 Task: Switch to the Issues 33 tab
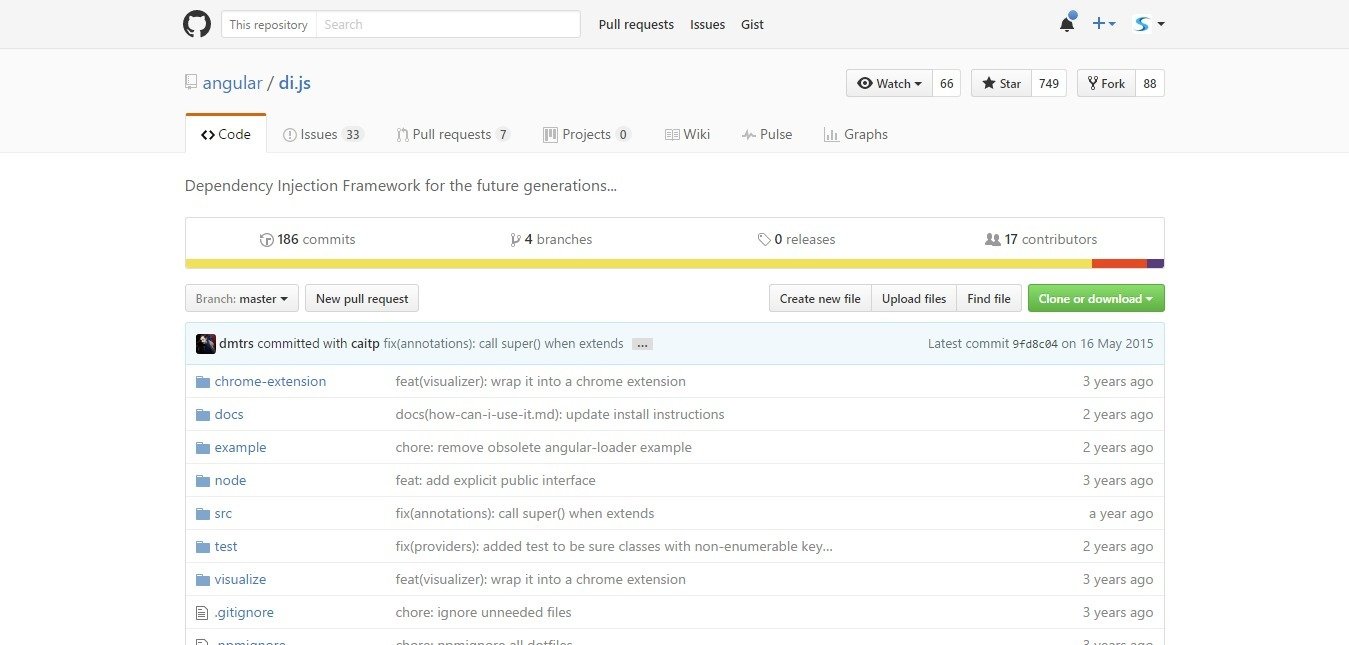click(322, 134)
